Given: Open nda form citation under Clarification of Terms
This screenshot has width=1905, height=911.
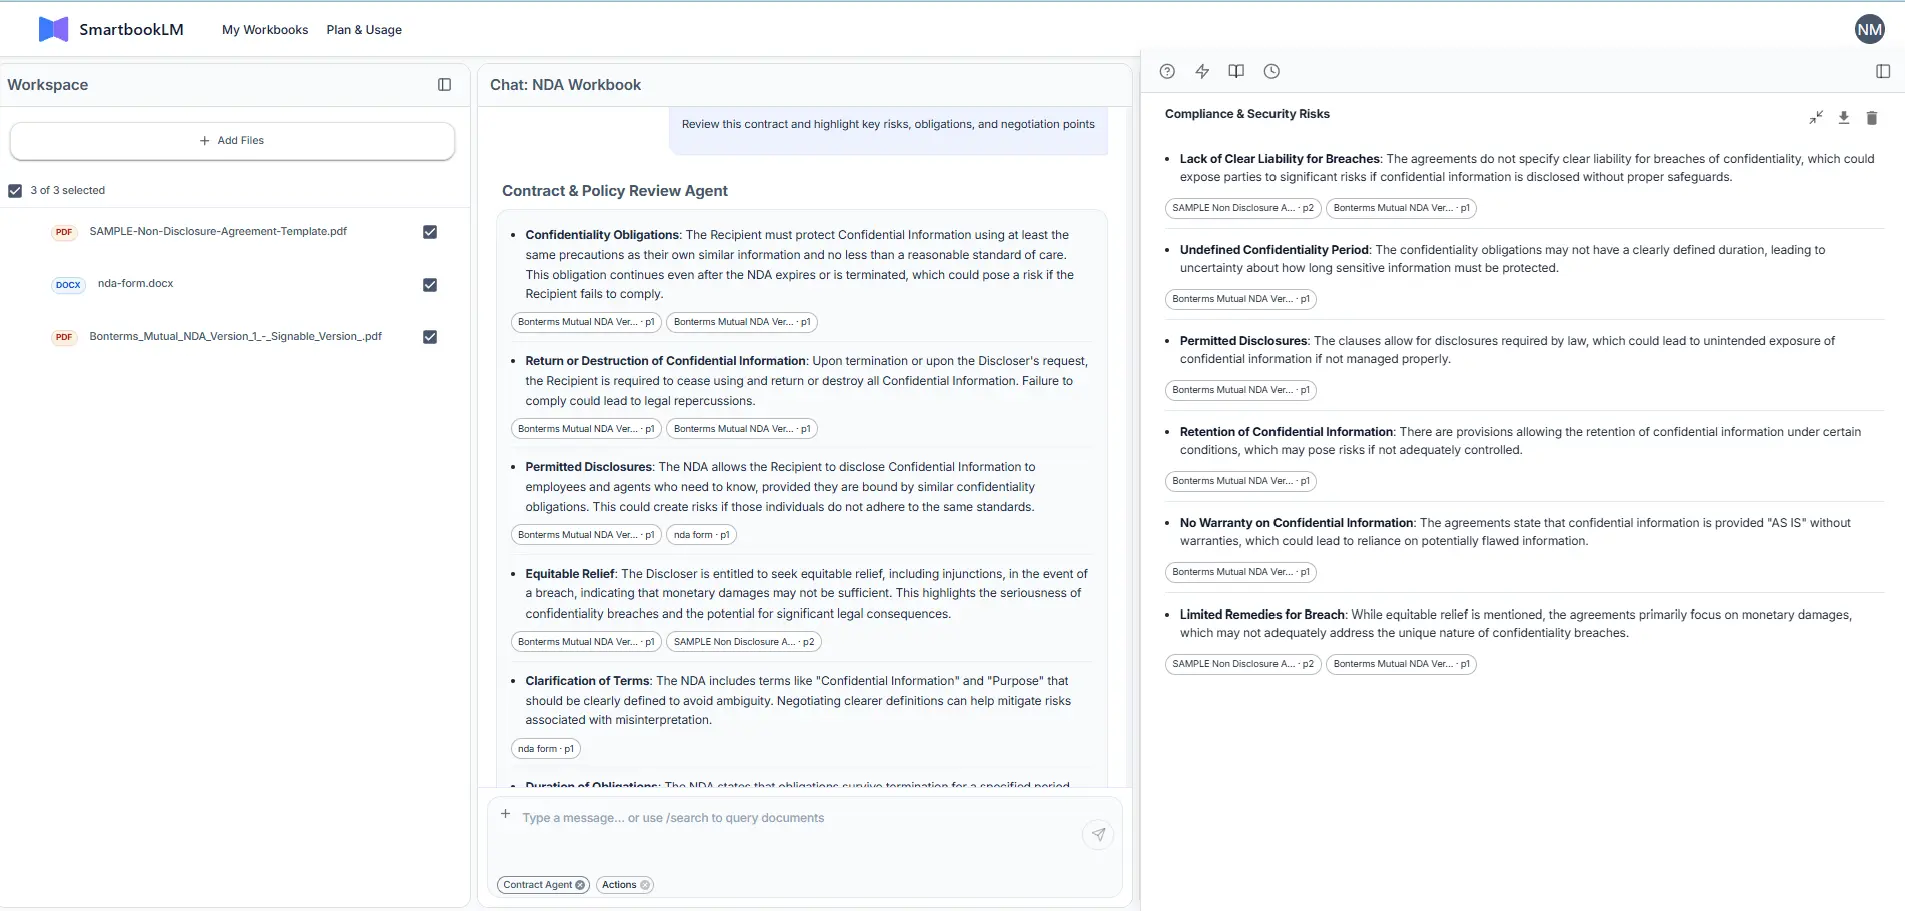Looking at the screenshot, I should pyautogui.click(x=546, y=749).
